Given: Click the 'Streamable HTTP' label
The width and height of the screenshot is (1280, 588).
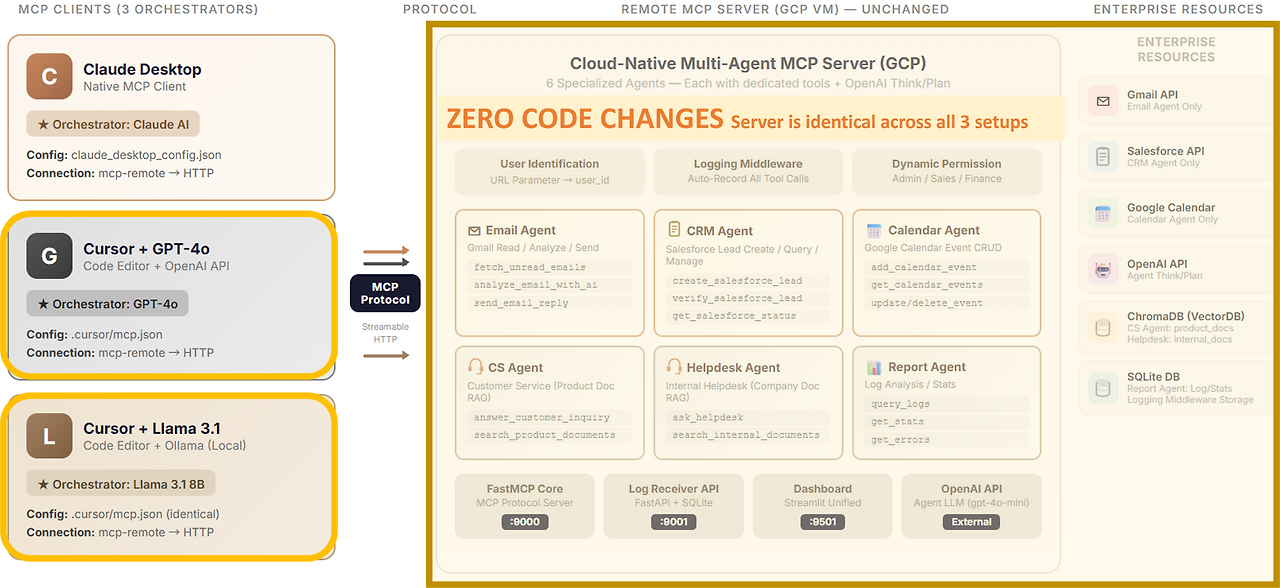Looking at the screenshot, I should (x=385, y=333).
